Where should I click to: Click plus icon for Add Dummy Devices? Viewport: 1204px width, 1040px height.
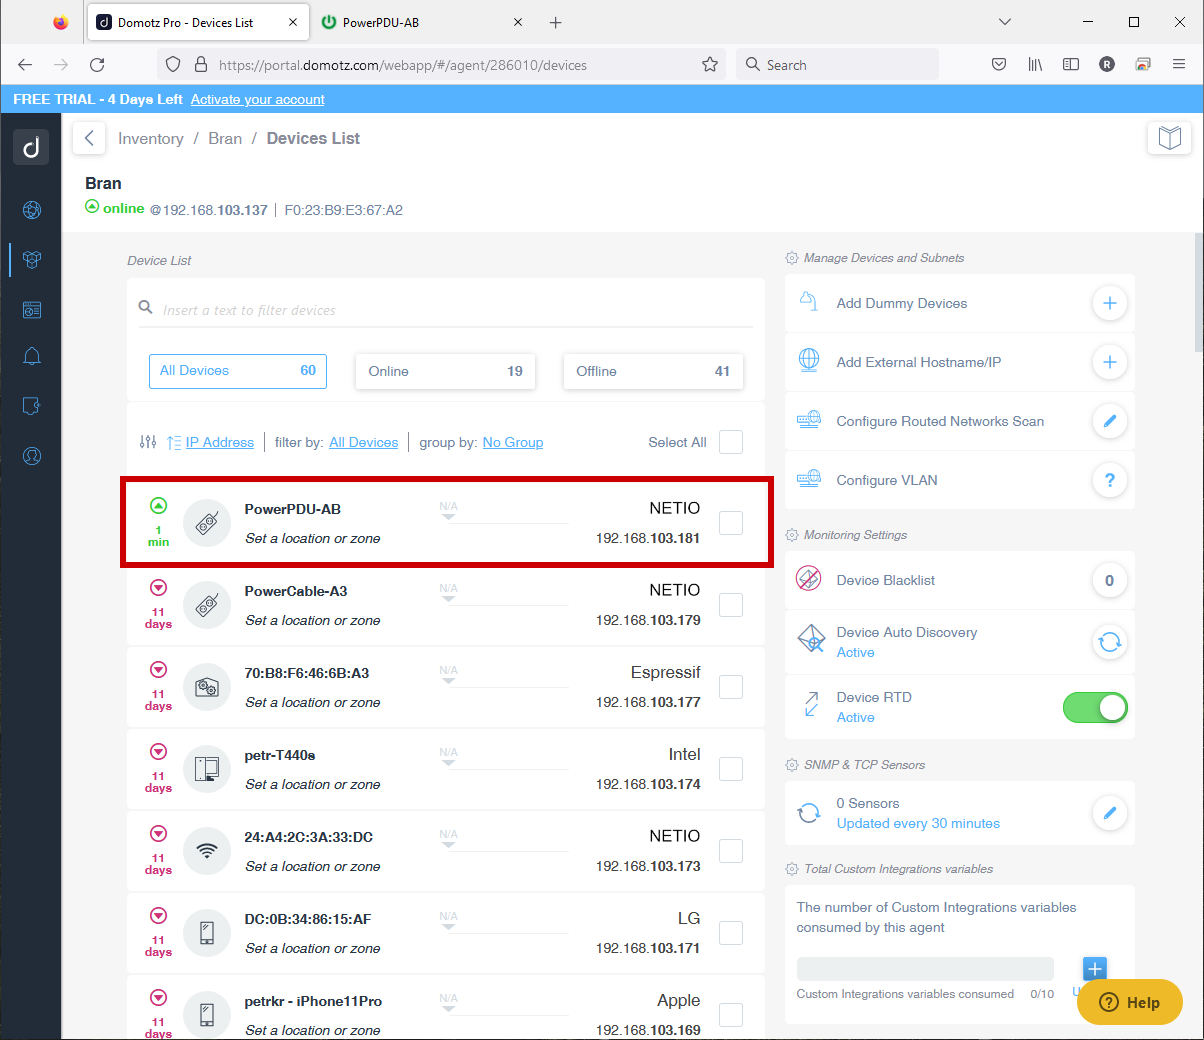(1109, 303)
